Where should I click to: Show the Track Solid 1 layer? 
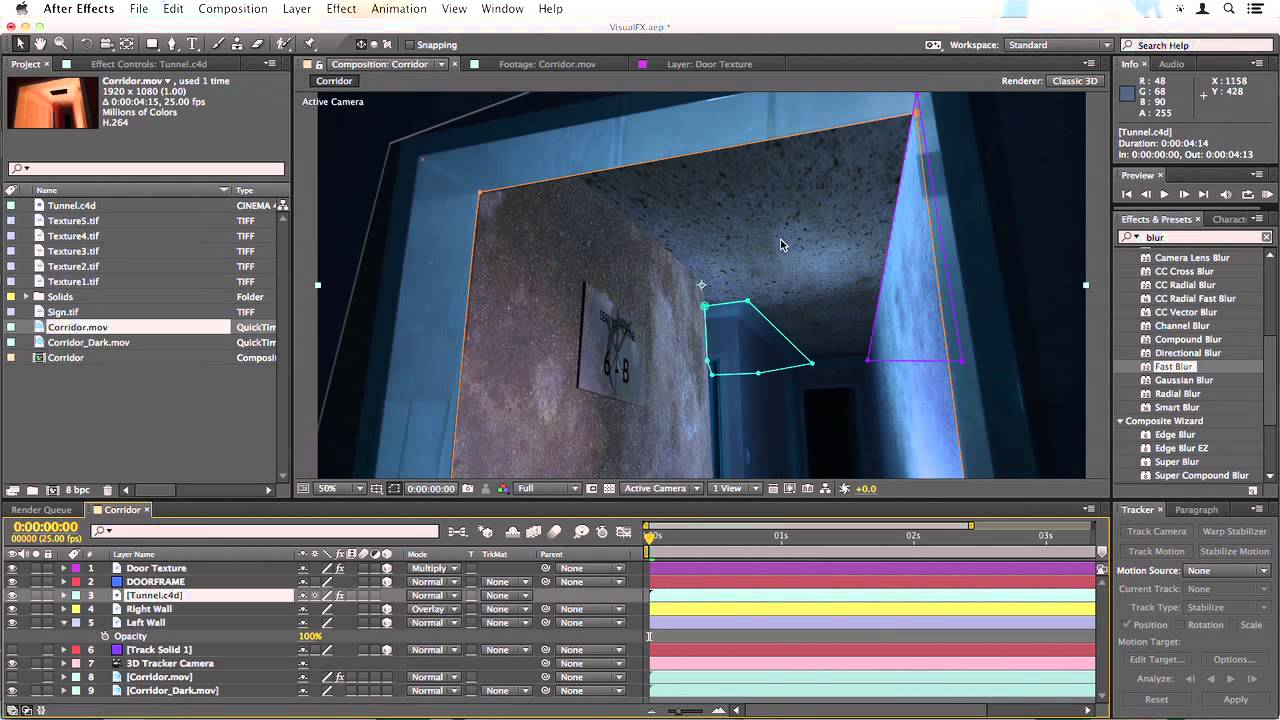click(12, 650)
